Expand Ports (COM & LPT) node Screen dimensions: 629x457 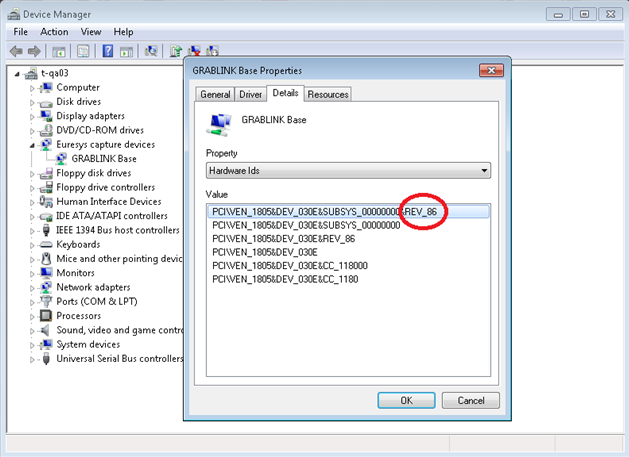33,302
